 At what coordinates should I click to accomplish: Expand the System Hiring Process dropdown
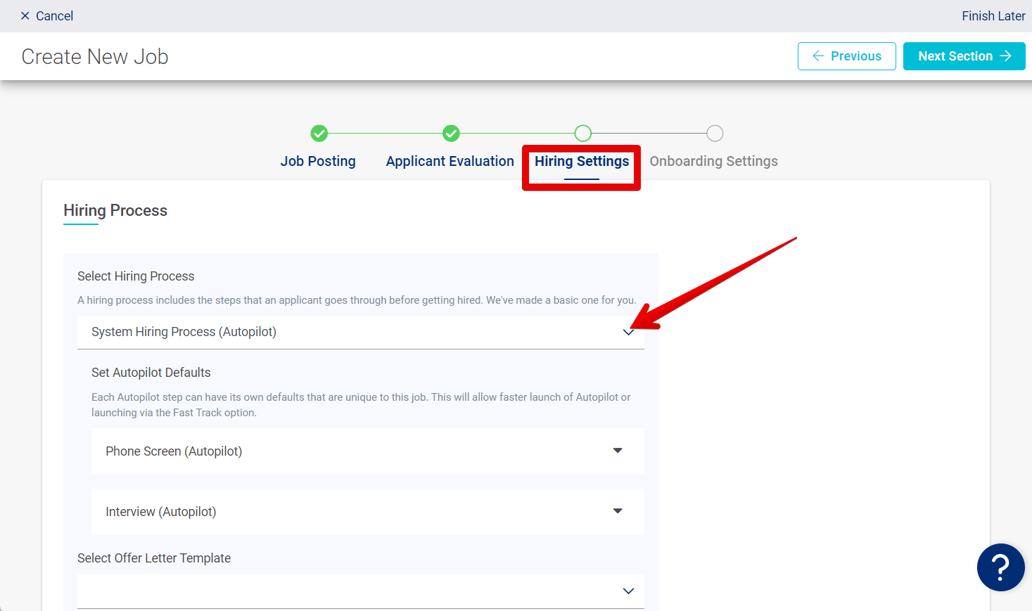point(630,331)
